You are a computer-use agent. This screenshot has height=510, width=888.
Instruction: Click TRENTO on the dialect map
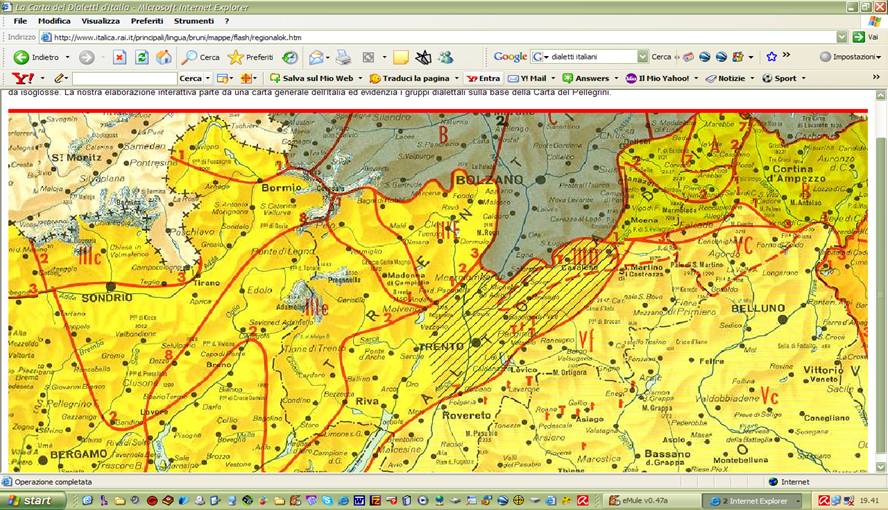441,346
